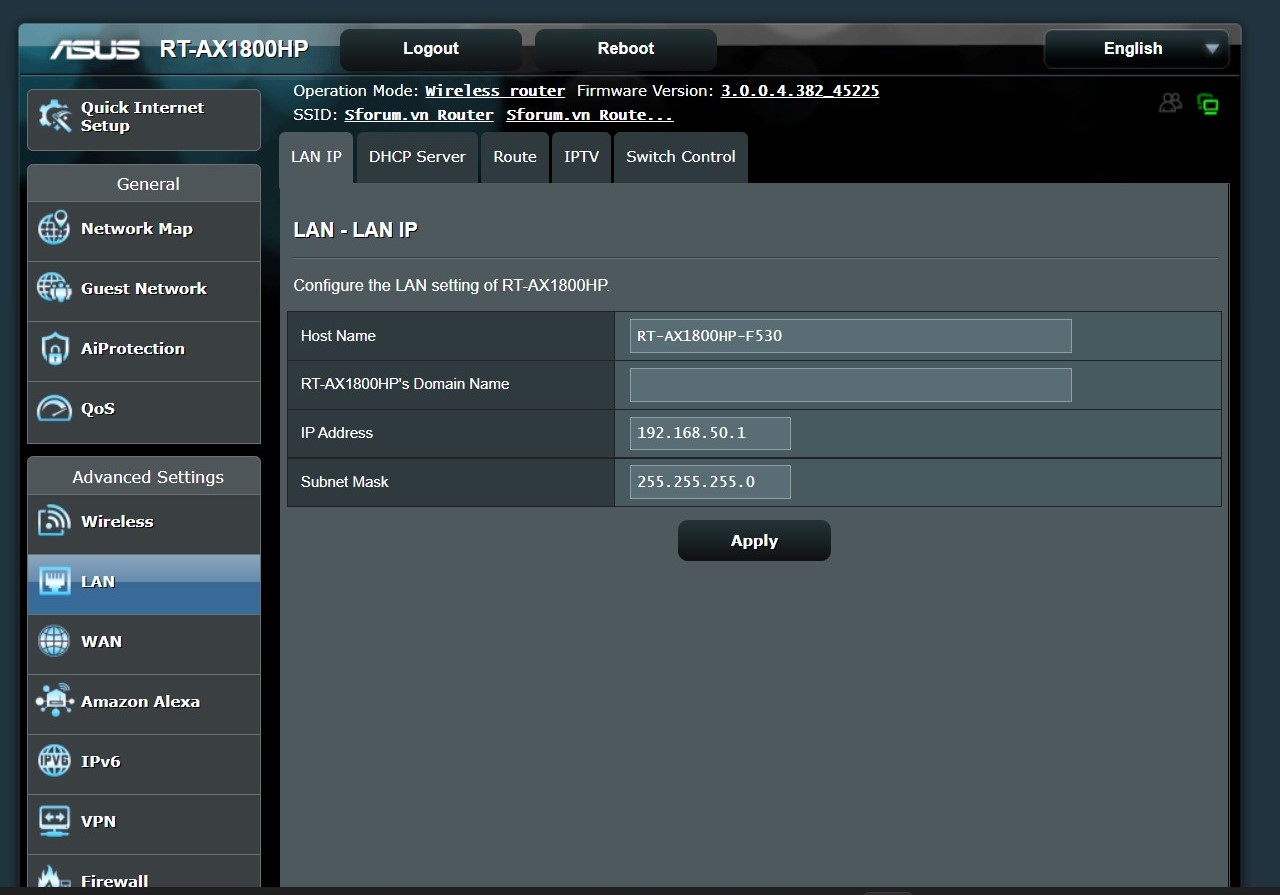Image resolution: width=1280 pixels, height=895 pixels.
Task: Click the ASUS logo
Action: 95,49
